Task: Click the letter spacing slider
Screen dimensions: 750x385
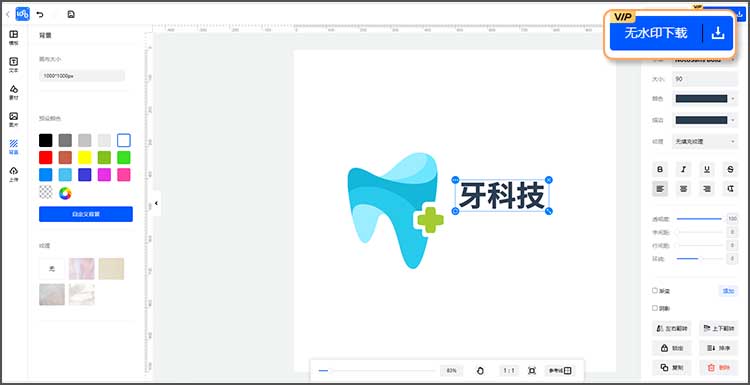Action: click(699, 232)
